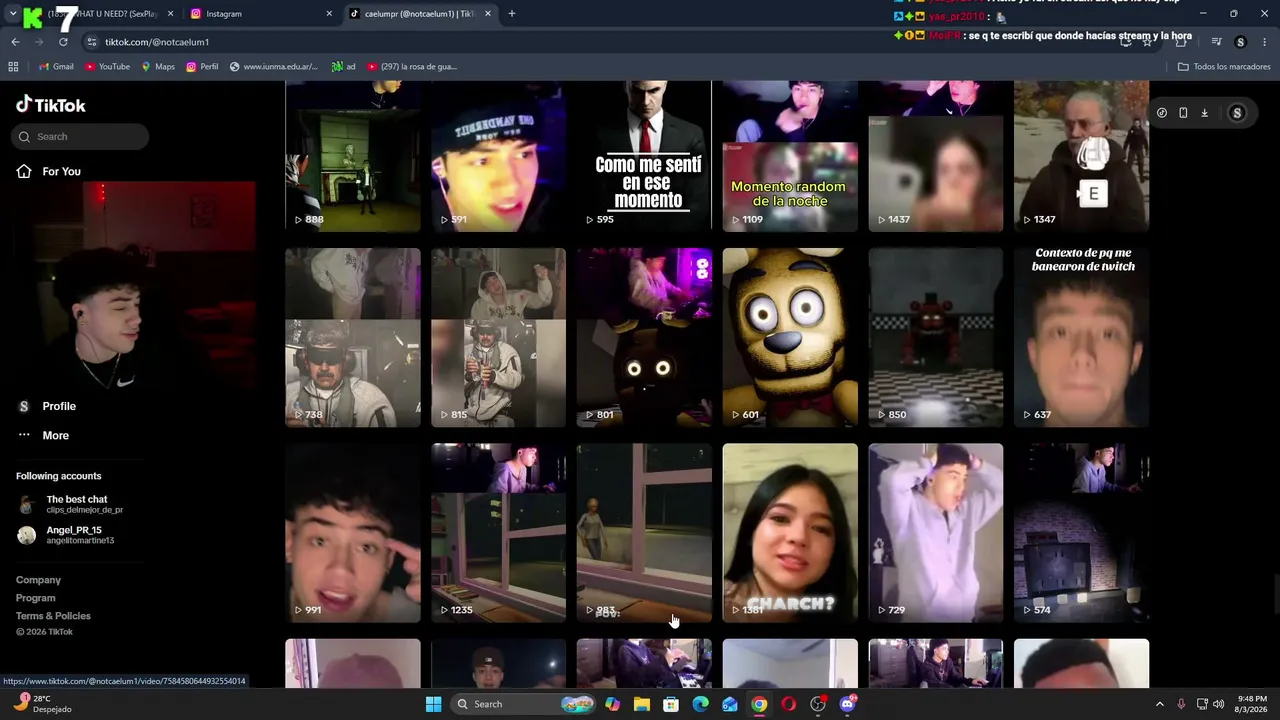Open the video with 888 views
This screenshot has height=720, width=1280.
point(353,157)
